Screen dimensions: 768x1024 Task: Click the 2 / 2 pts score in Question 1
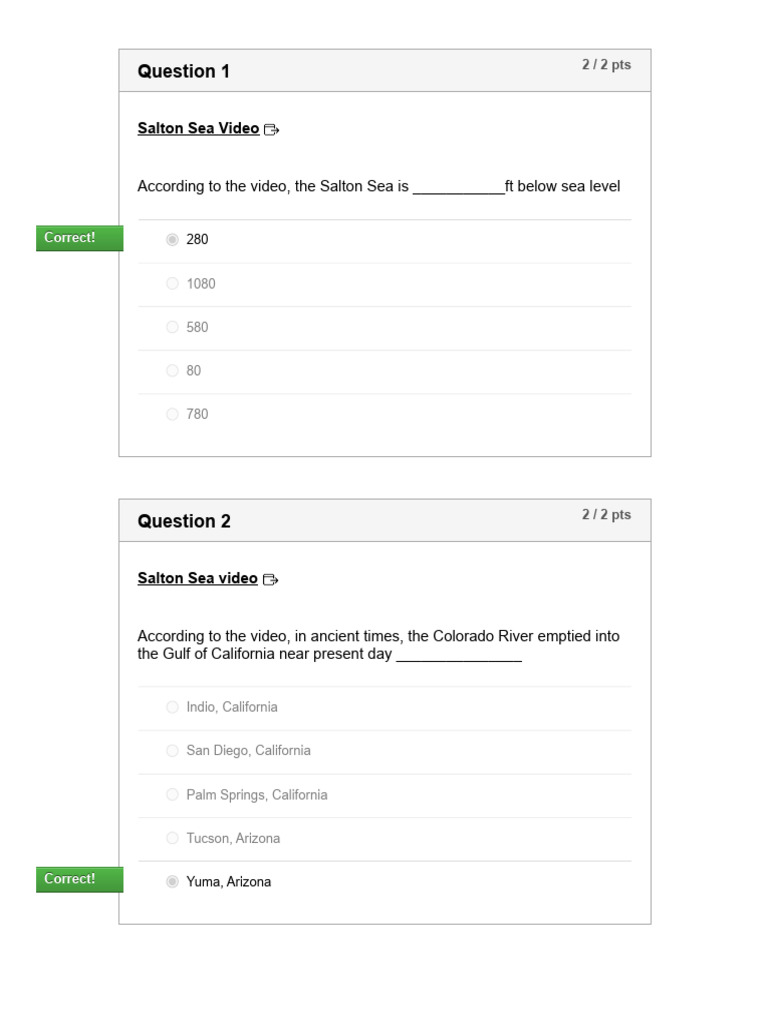[606, 65]
